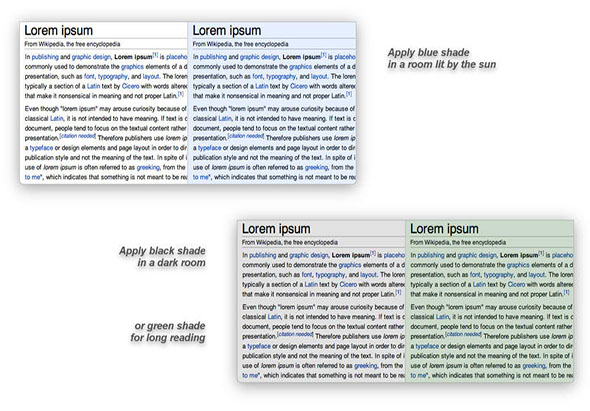Open the typeface link in green-shaded panel

pos(427,346)
